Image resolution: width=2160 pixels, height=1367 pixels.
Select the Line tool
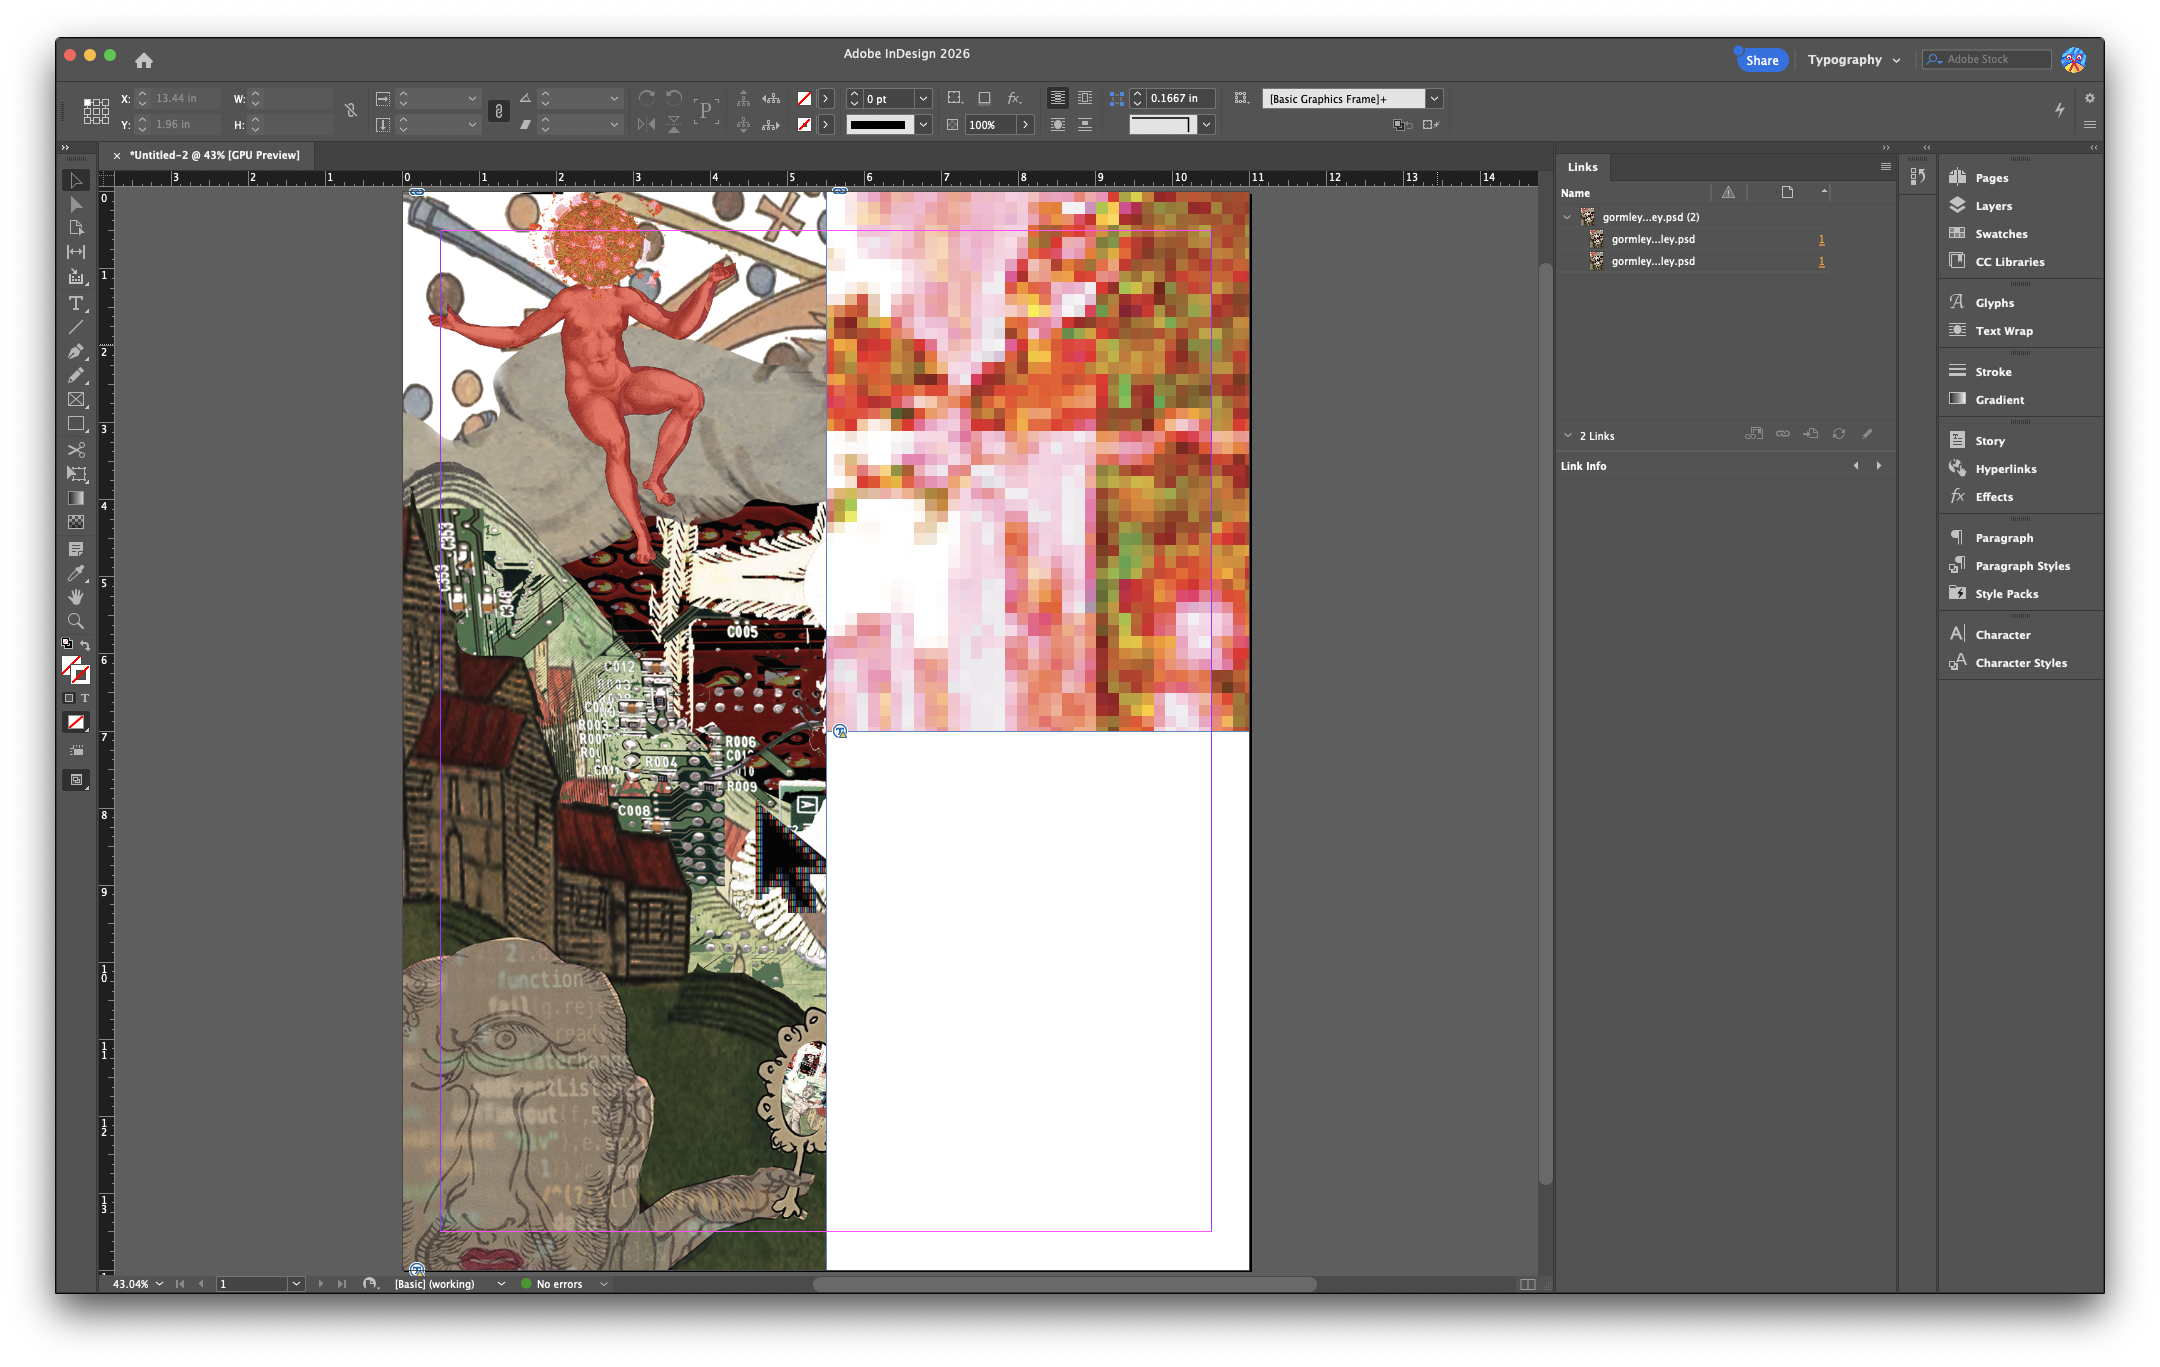[76, 327]
